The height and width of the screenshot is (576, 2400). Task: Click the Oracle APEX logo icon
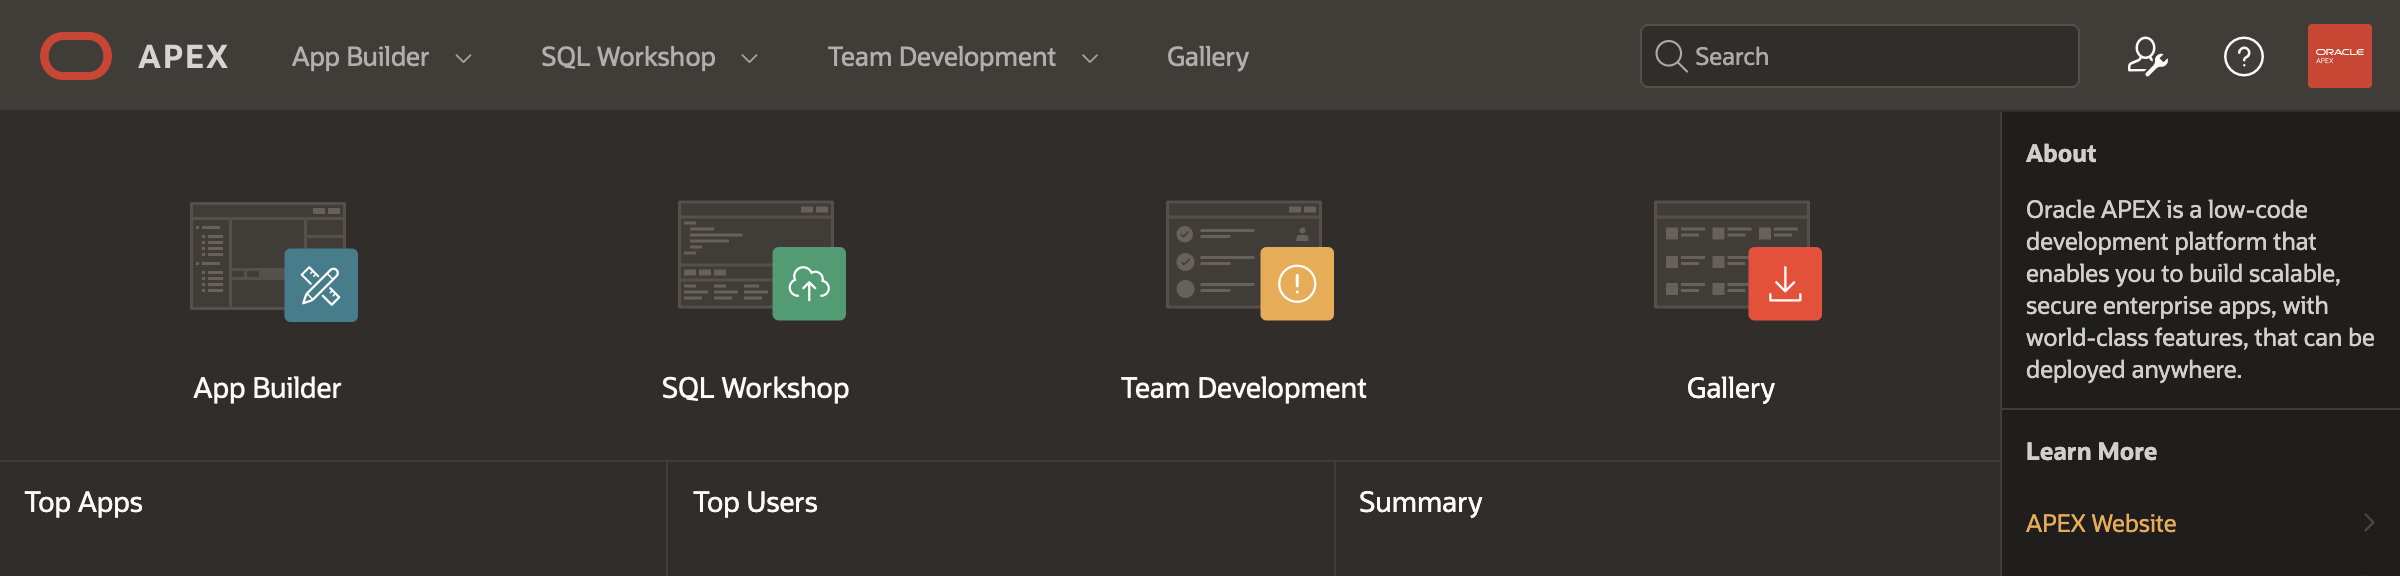tap(76, 56)
